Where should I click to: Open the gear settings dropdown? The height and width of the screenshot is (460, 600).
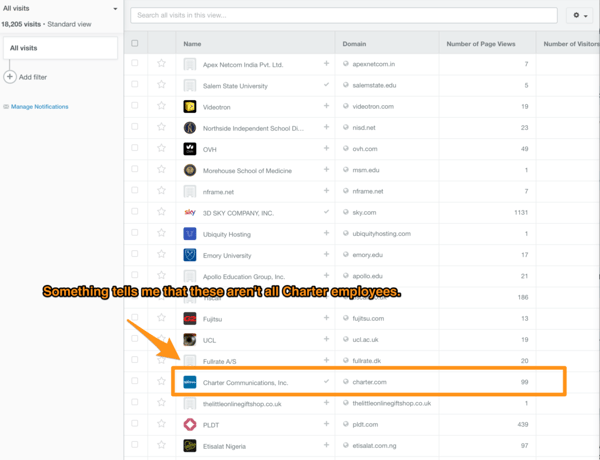580,15
